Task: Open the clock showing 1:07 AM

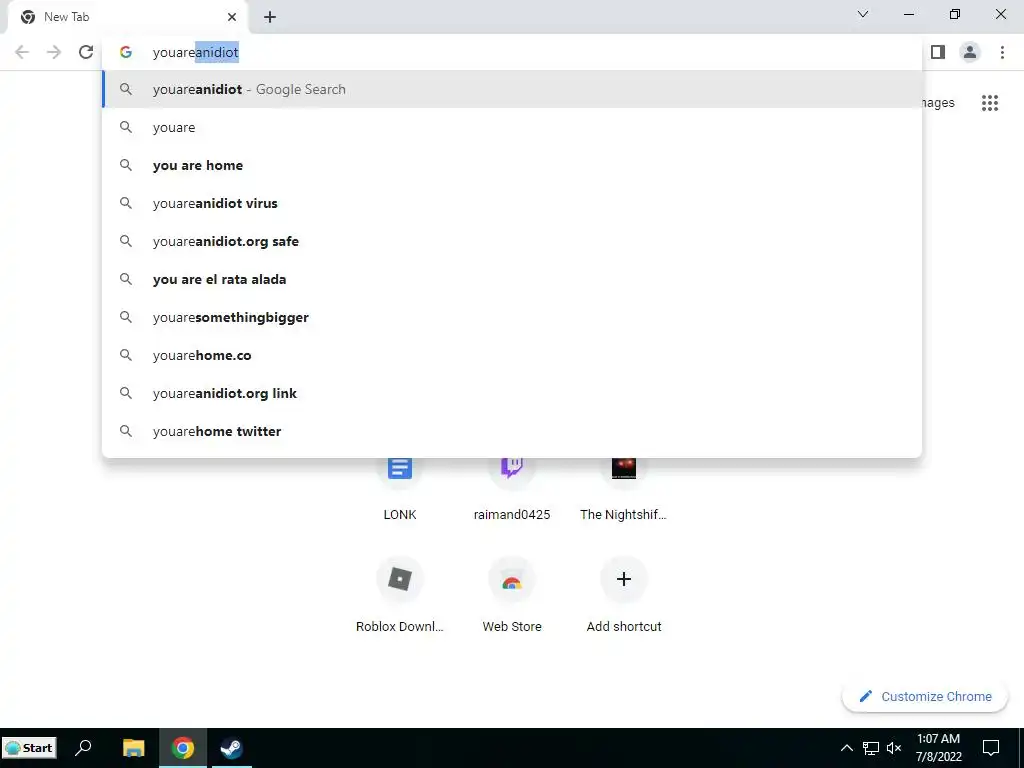Action: click(x=938, y=748)
